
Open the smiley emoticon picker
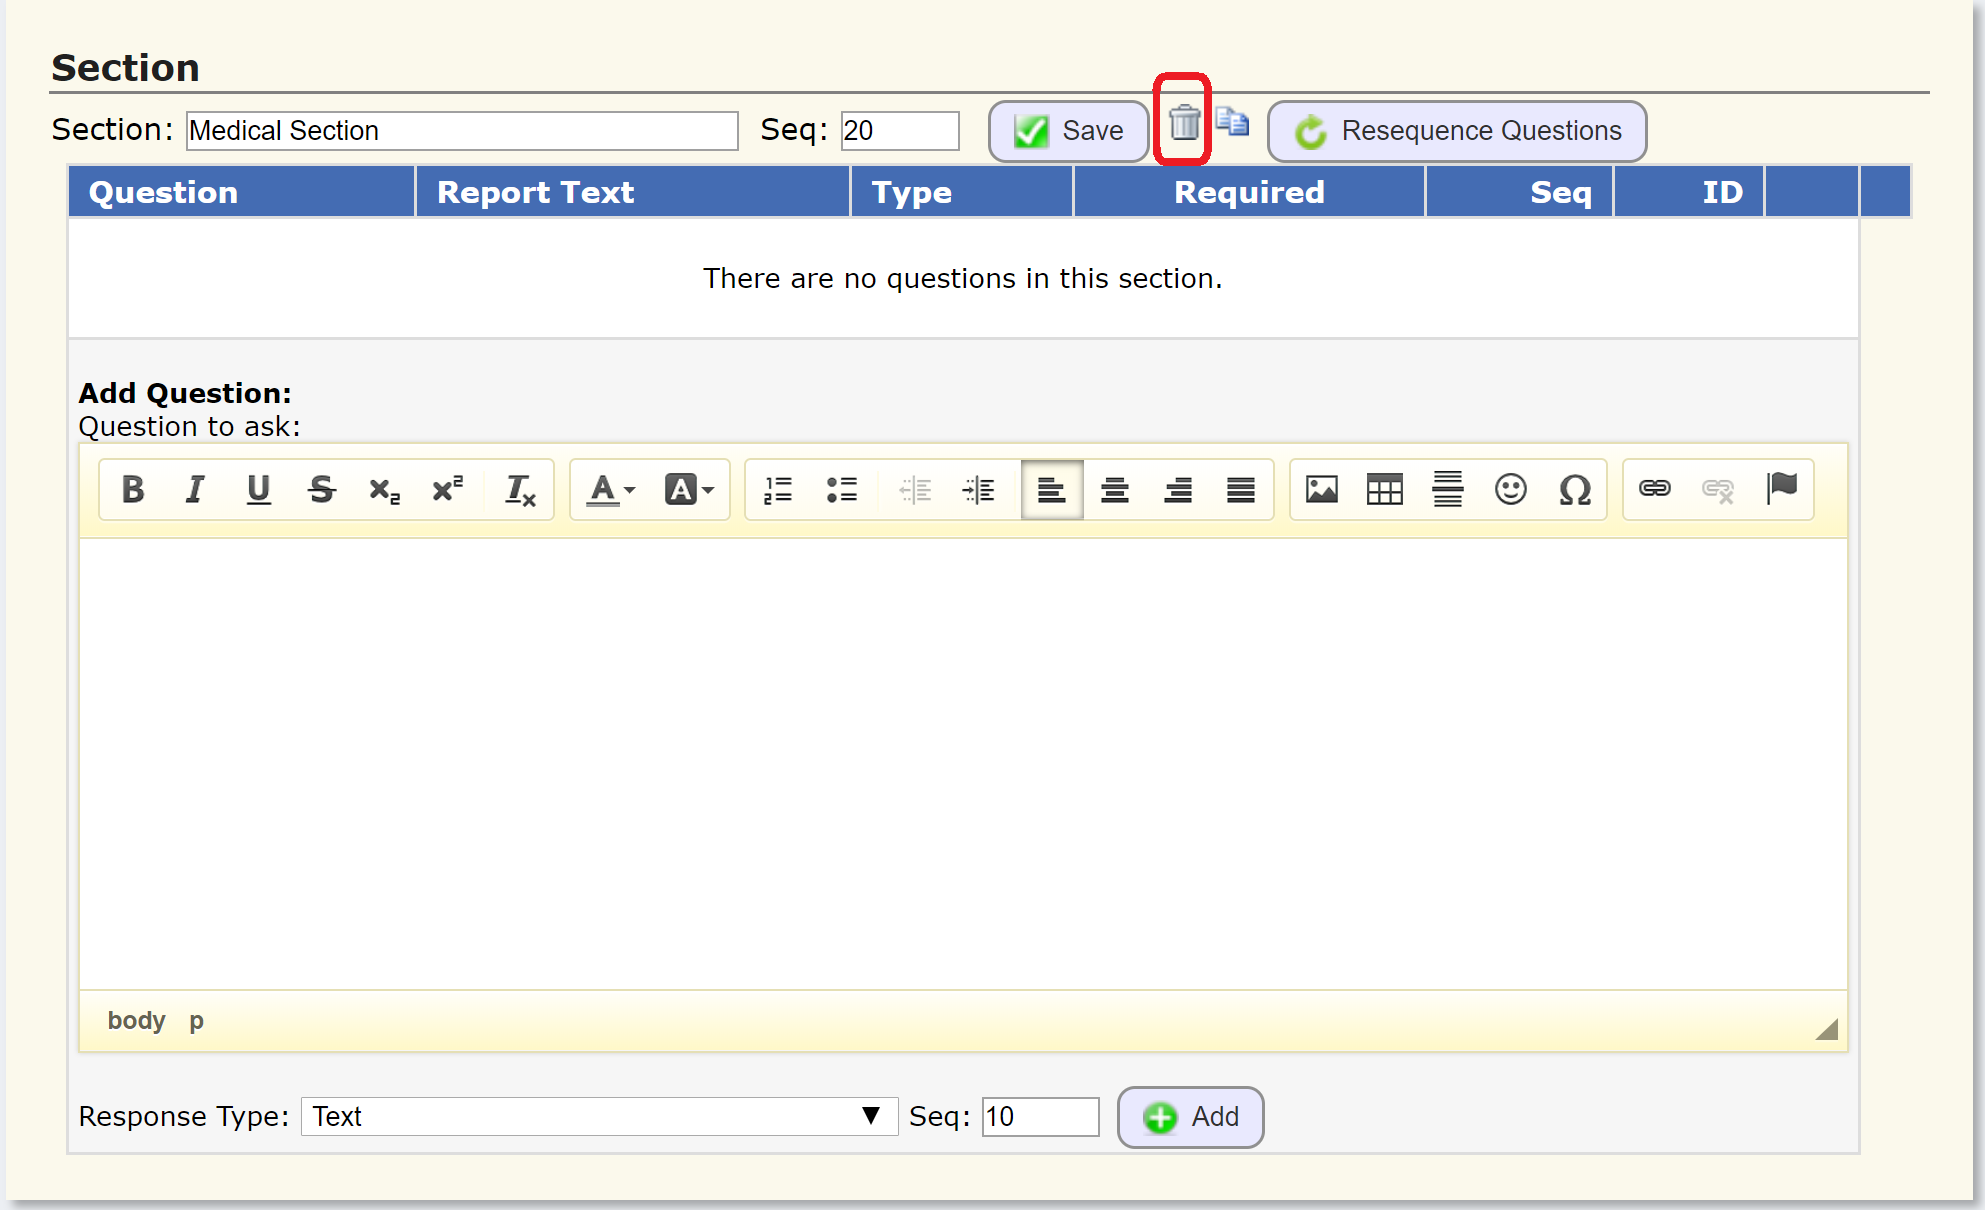tap(1510, 490)
